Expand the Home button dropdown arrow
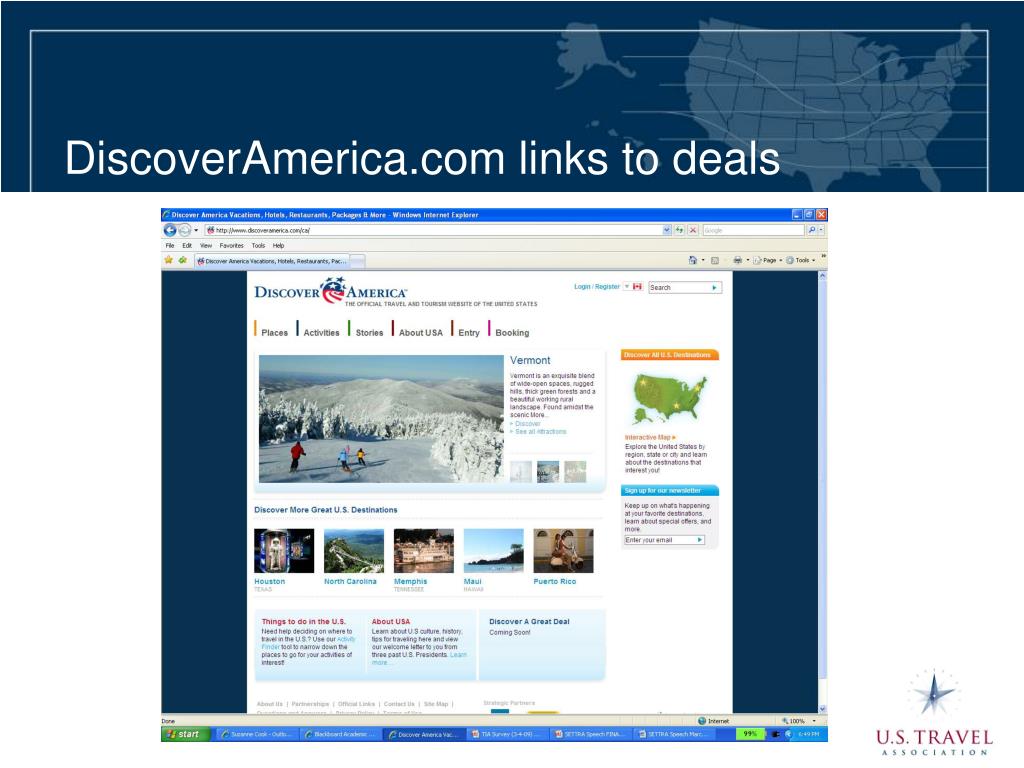 point(703,260)
